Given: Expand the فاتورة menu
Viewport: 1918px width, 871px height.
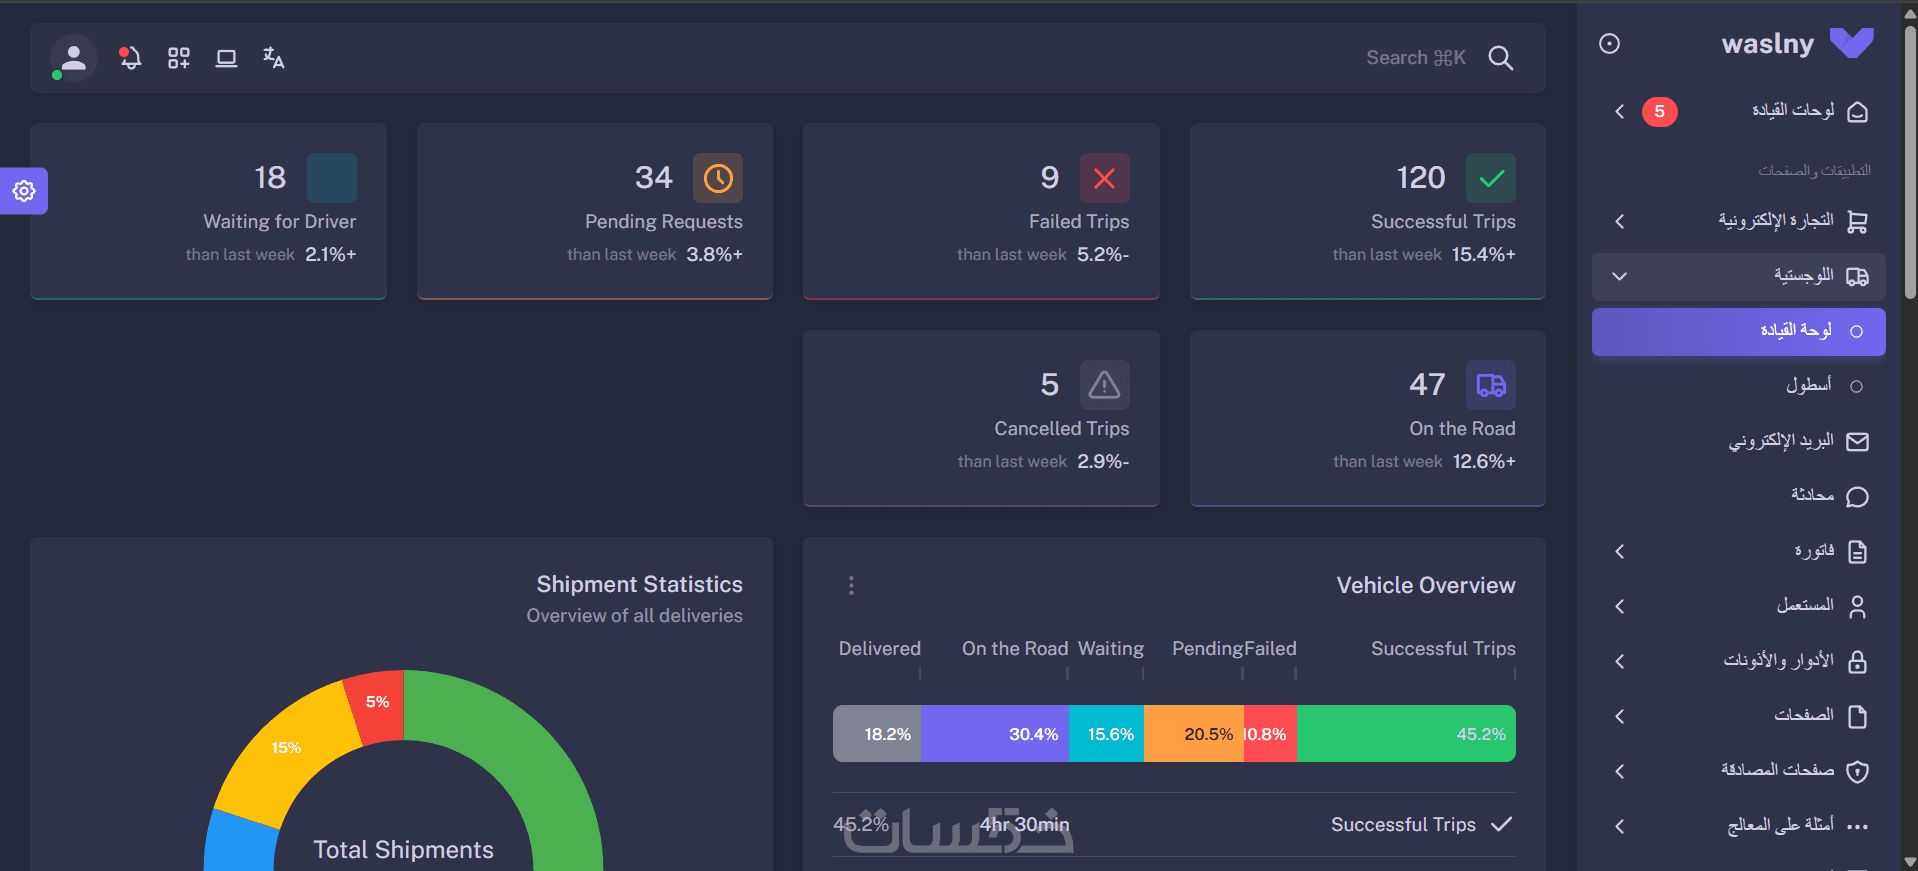Looking at the screenshot, I should [x=1739, y=551].
